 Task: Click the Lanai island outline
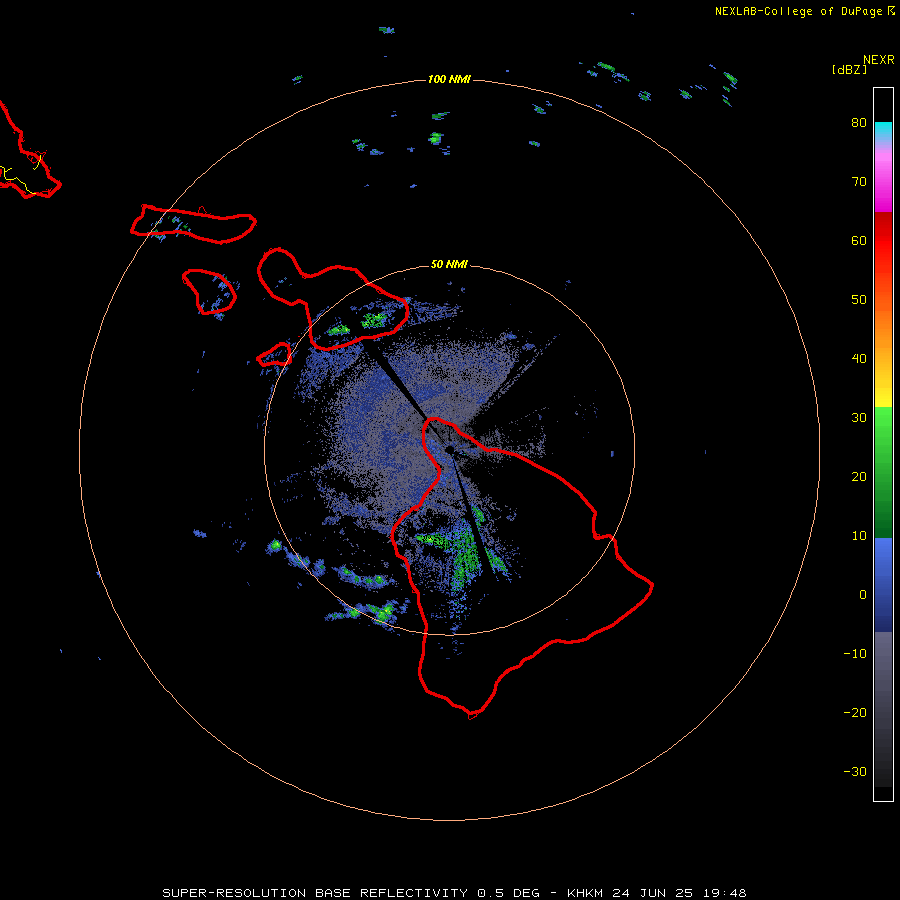pos(210,292)
